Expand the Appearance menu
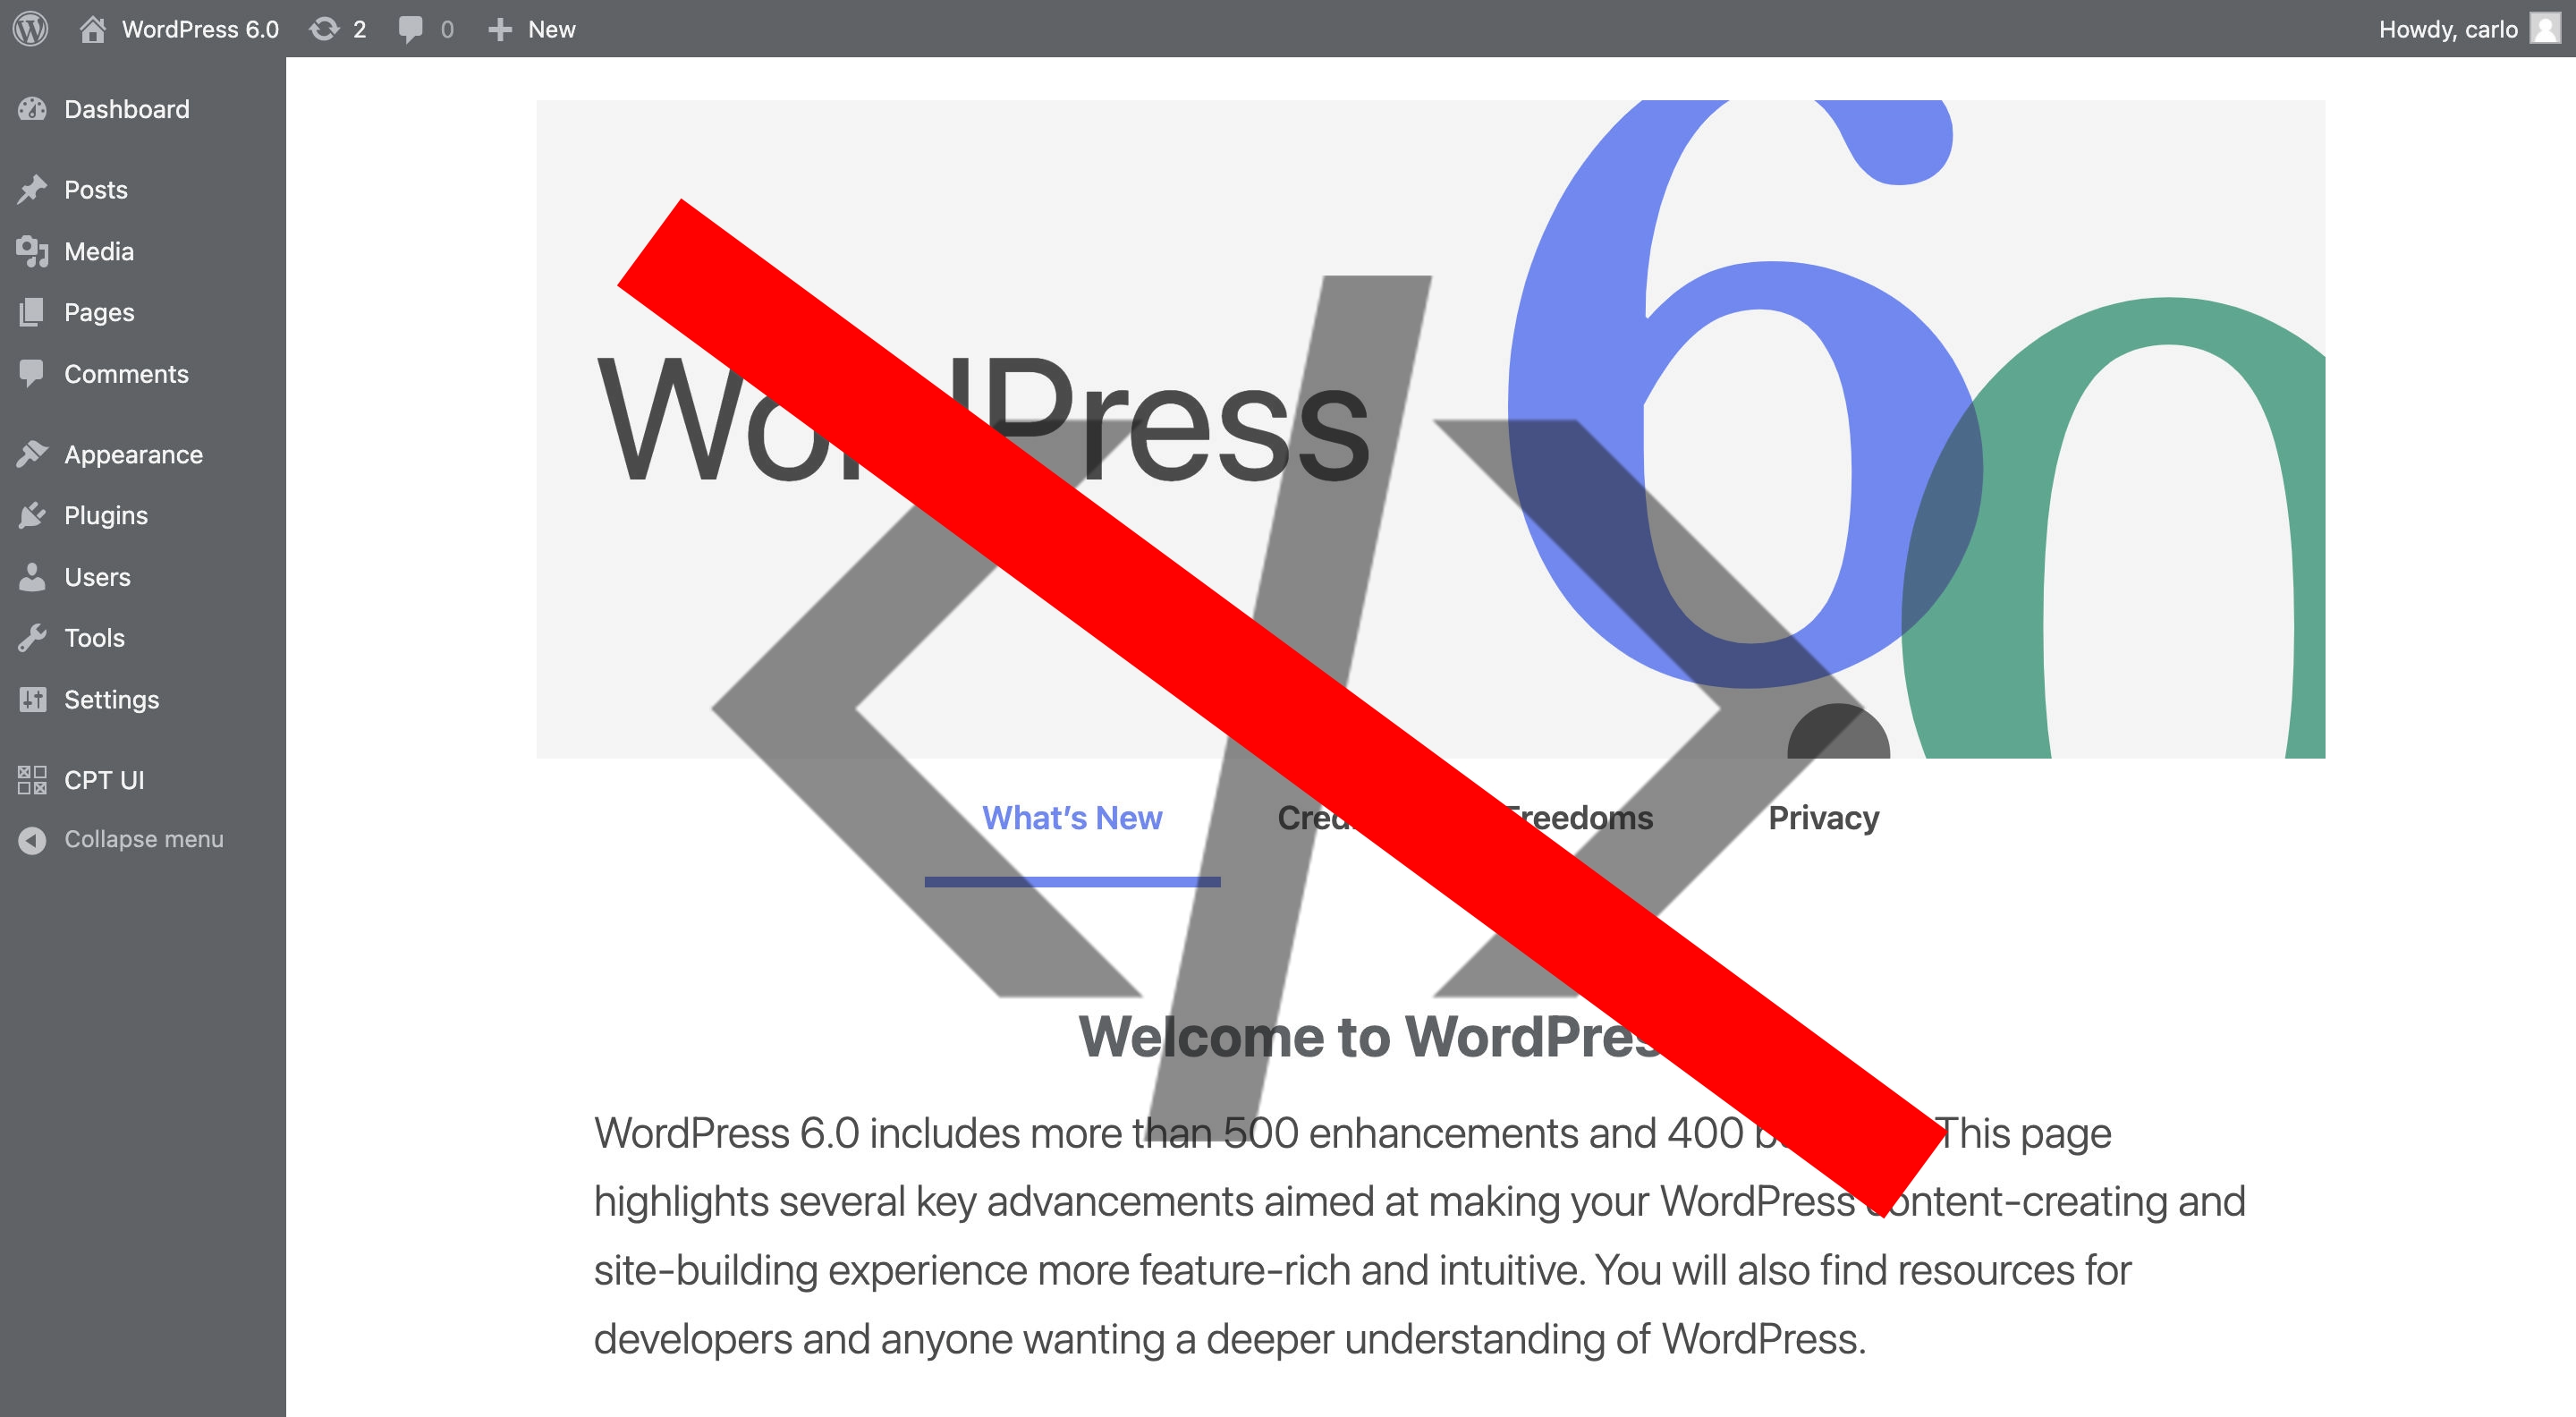 (133, 454)
